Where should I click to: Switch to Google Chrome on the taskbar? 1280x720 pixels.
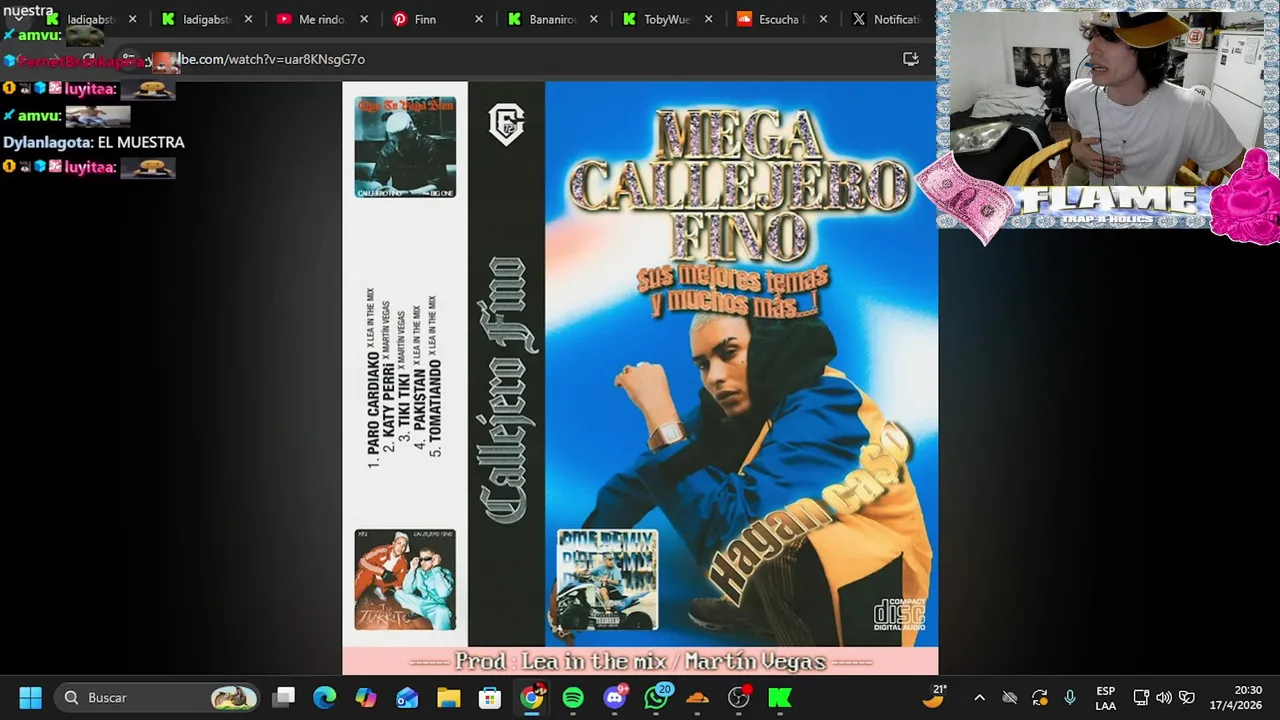click(x=531, y=697)
